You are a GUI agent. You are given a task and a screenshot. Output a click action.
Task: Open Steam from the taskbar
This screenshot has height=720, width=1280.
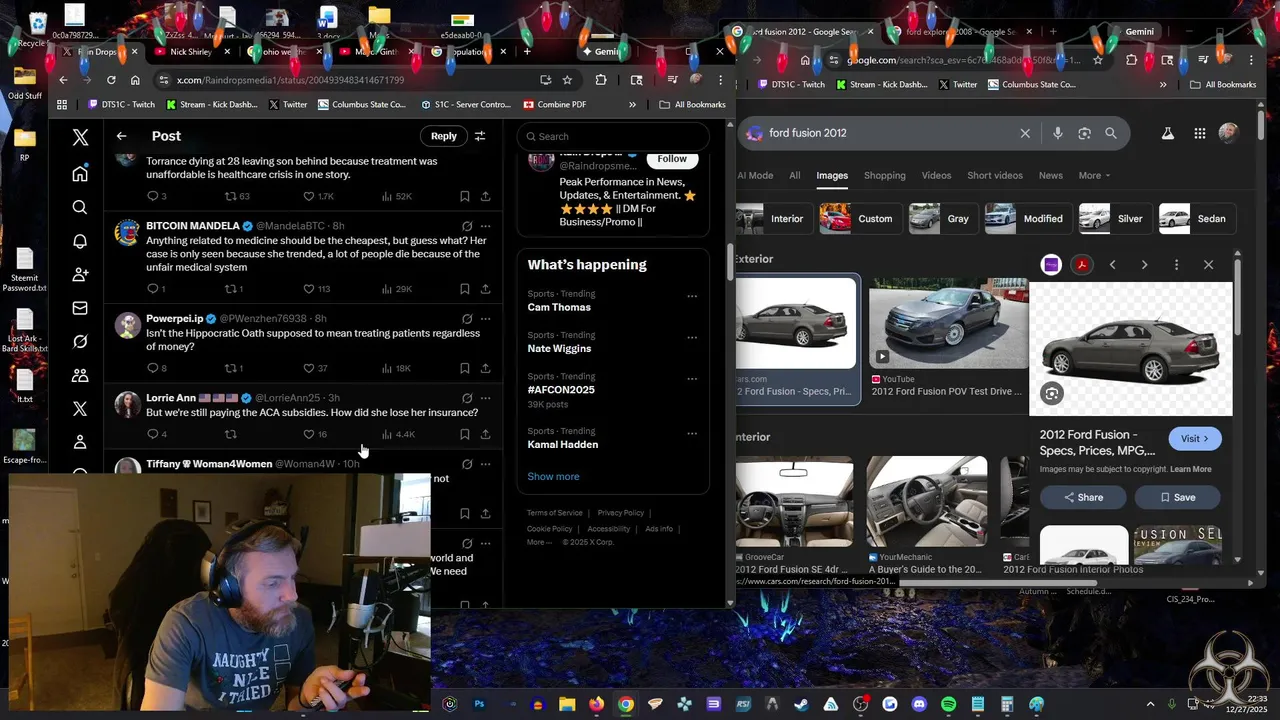[801, 704]
